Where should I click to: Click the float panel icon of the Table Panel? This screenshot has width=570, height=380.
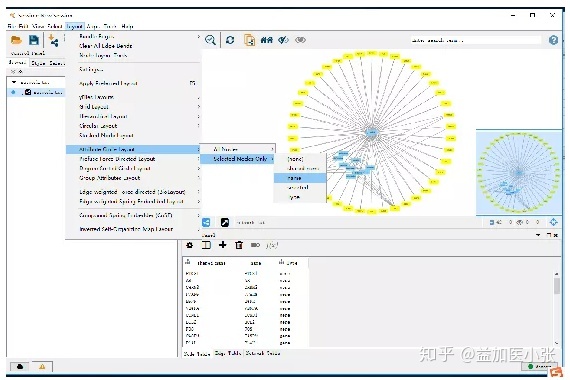pyautogui.click(x=549, y=235)
